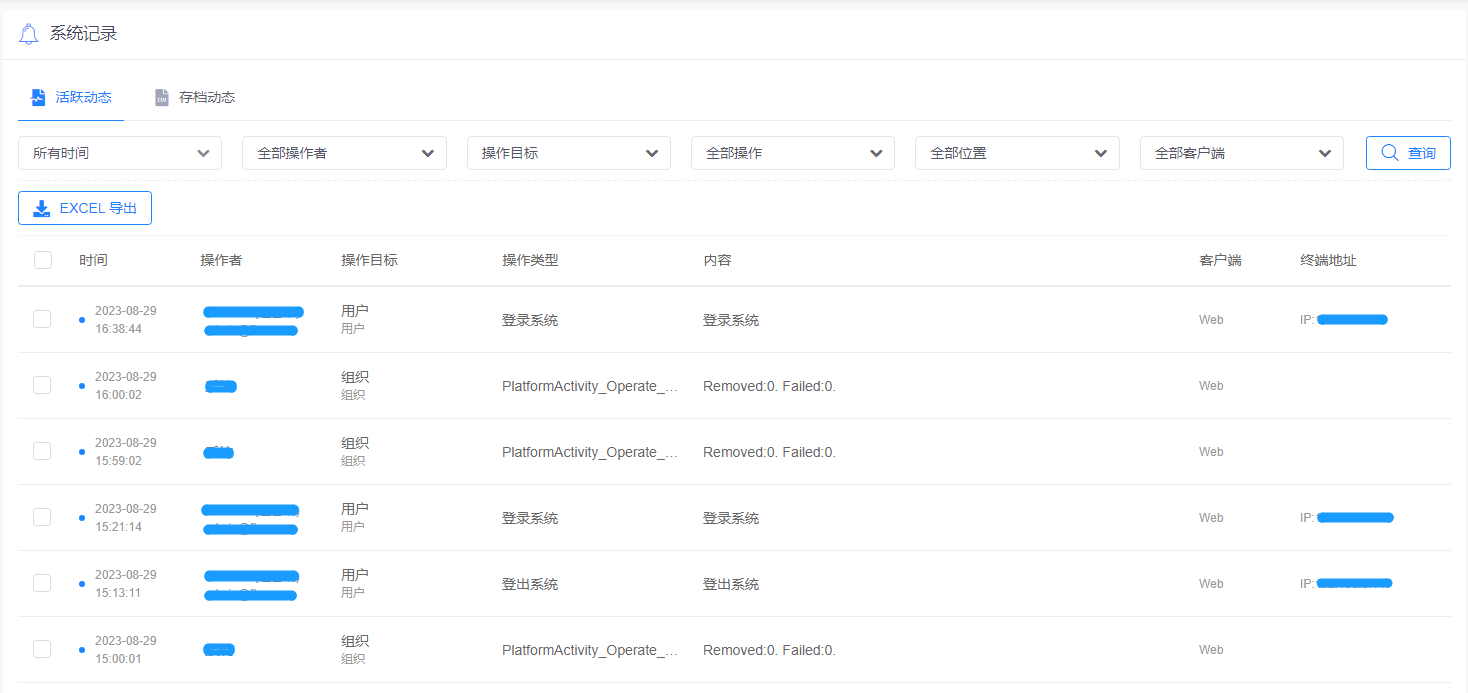Viewport: 1468px width, 693px height.
Task: Check the box for the 16:38:44 record
Action: coord(42,319)
